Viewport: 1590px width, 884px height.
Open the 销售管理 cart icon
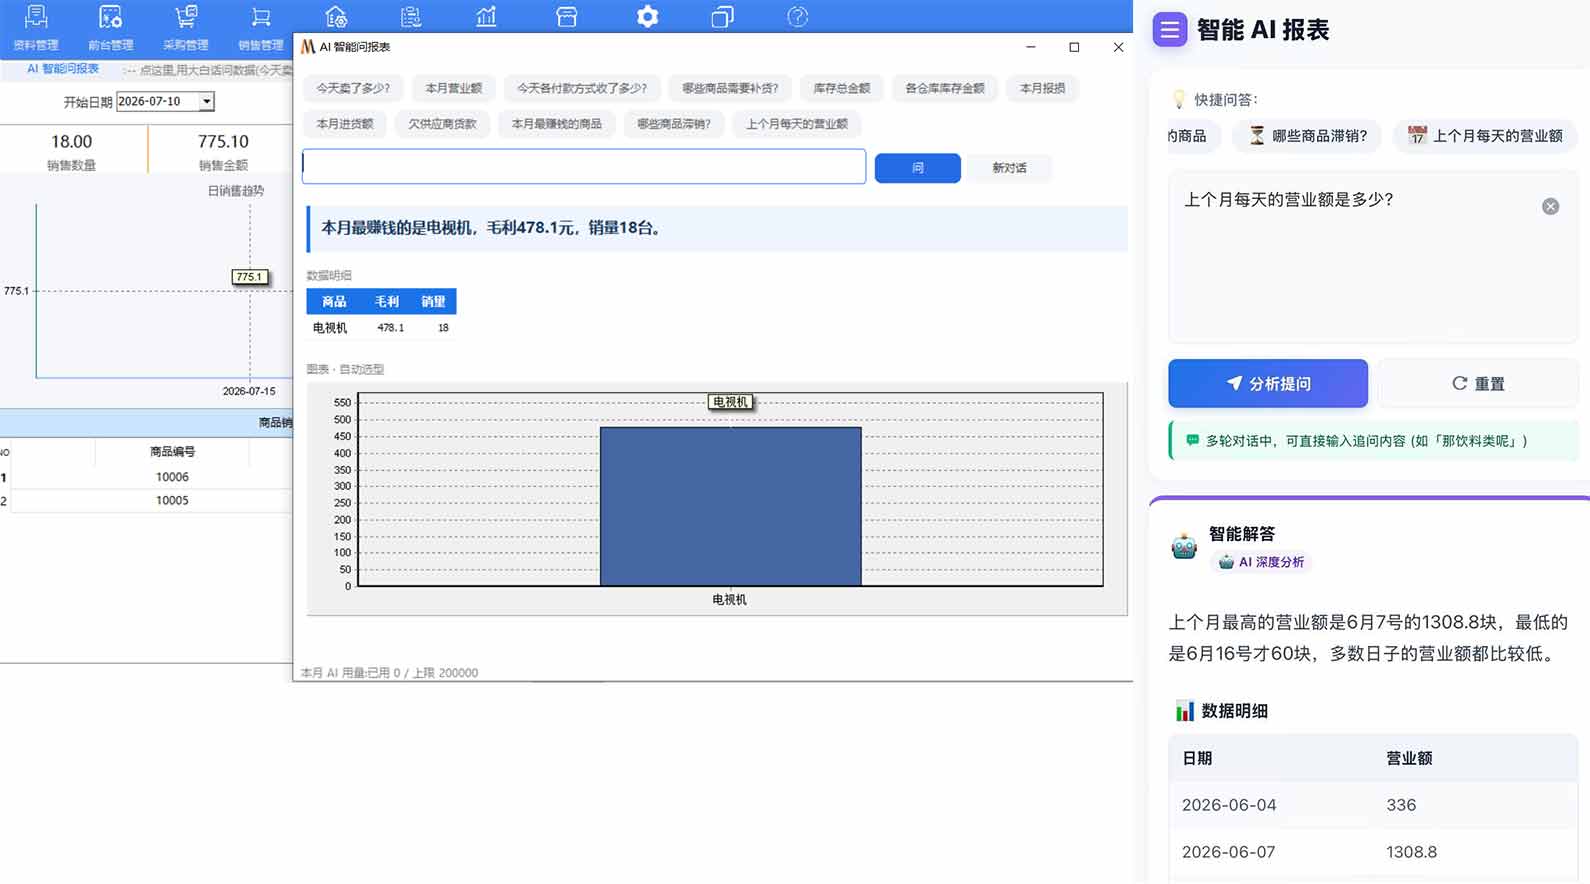pyautogui.click(x=261, y=17)
